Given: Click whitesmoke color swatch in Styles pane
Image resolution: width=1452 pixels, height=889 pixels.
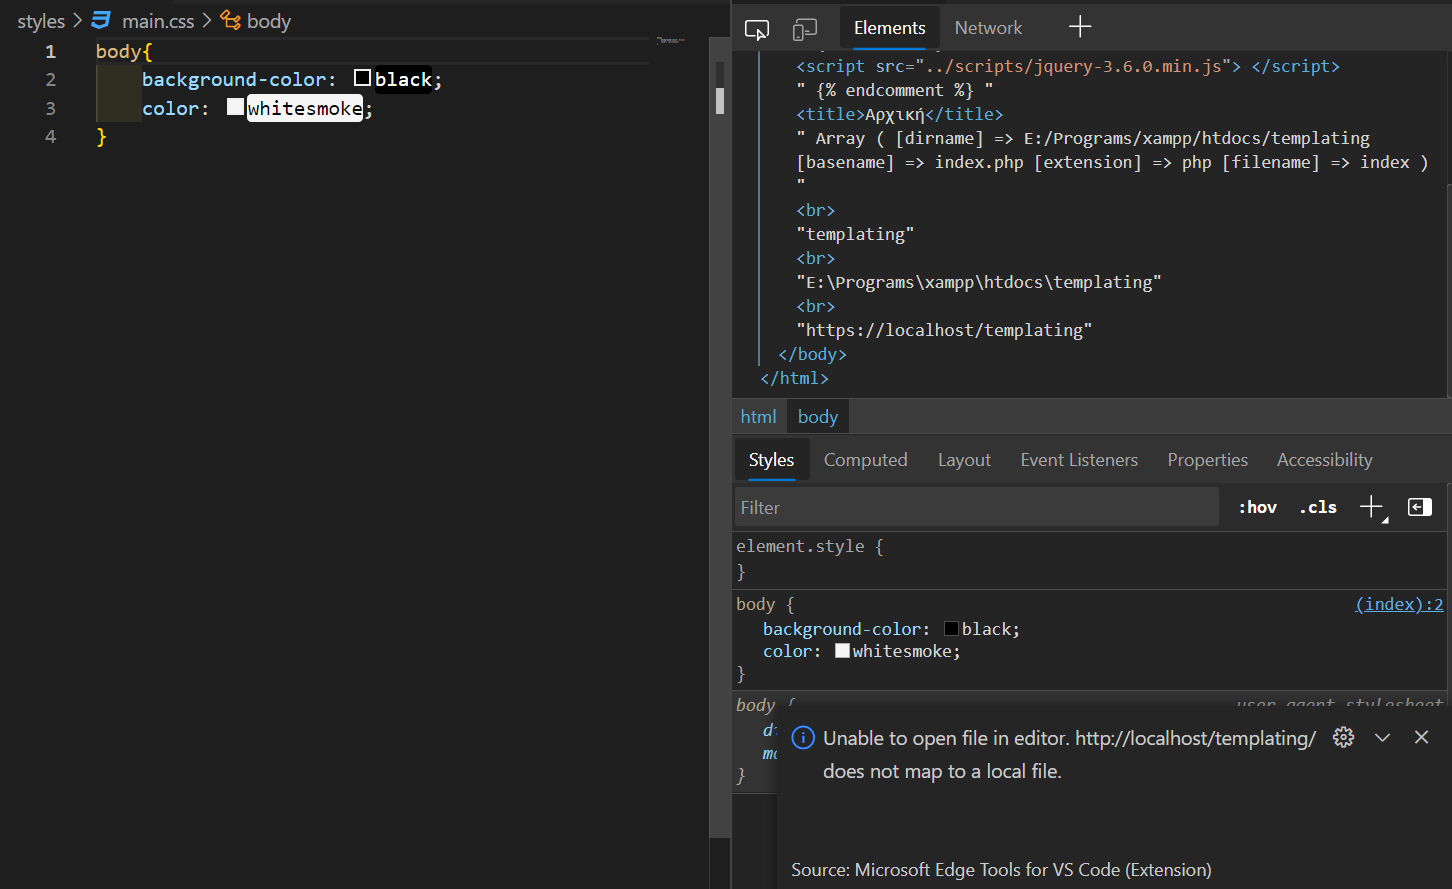Looking at the screenshot, I should pos(843,651).
